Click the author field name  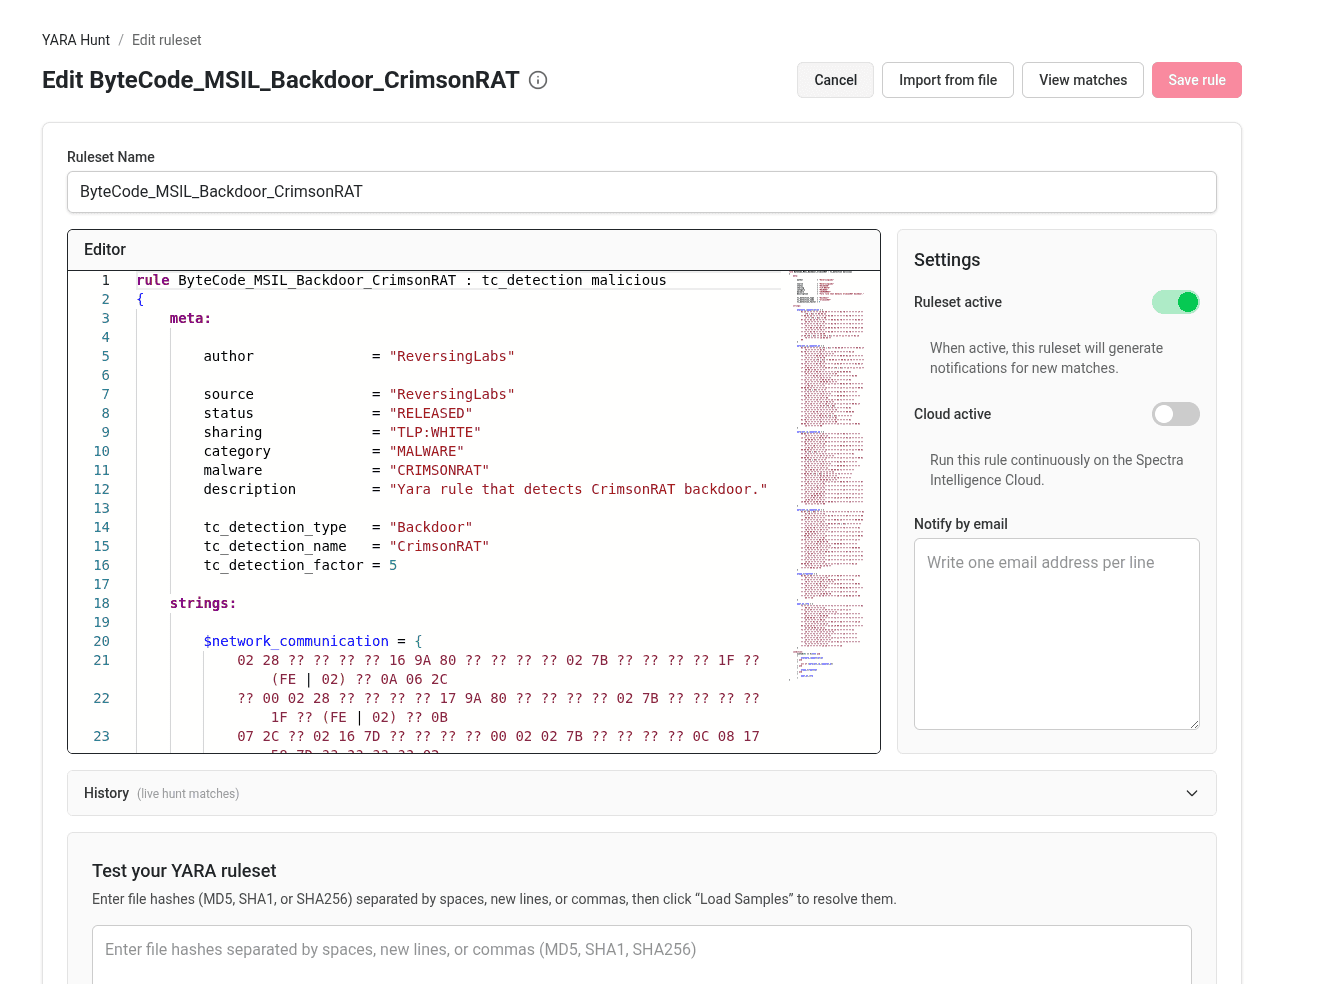[x=229, y=356]
